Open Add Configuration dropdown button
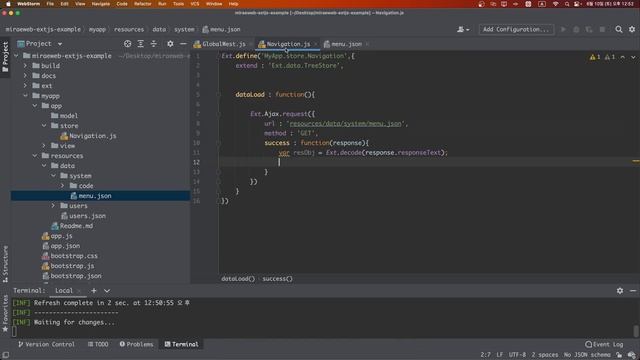The height and width of the screenshot is (360, 640). pyautogui.click(x=516, y=29)
